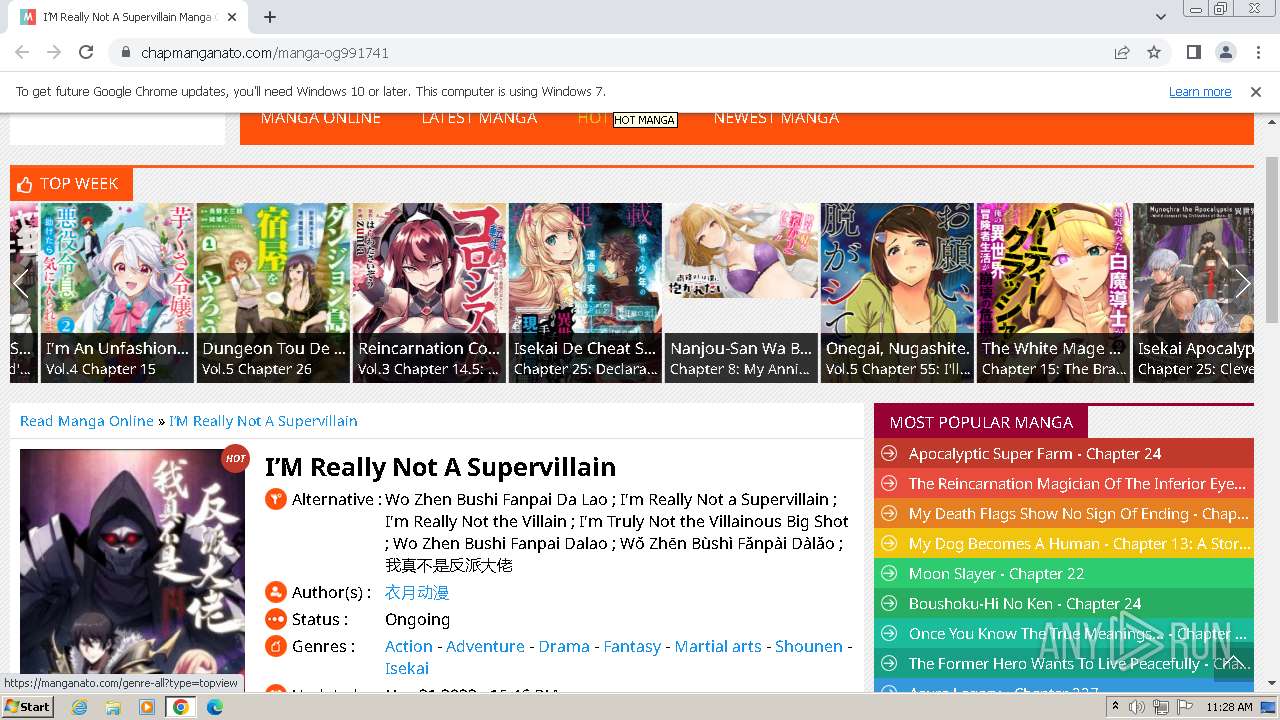Go back with the browser back arrow
Image resolution: width=1280 pixels, height=720 pixels.
22,52
